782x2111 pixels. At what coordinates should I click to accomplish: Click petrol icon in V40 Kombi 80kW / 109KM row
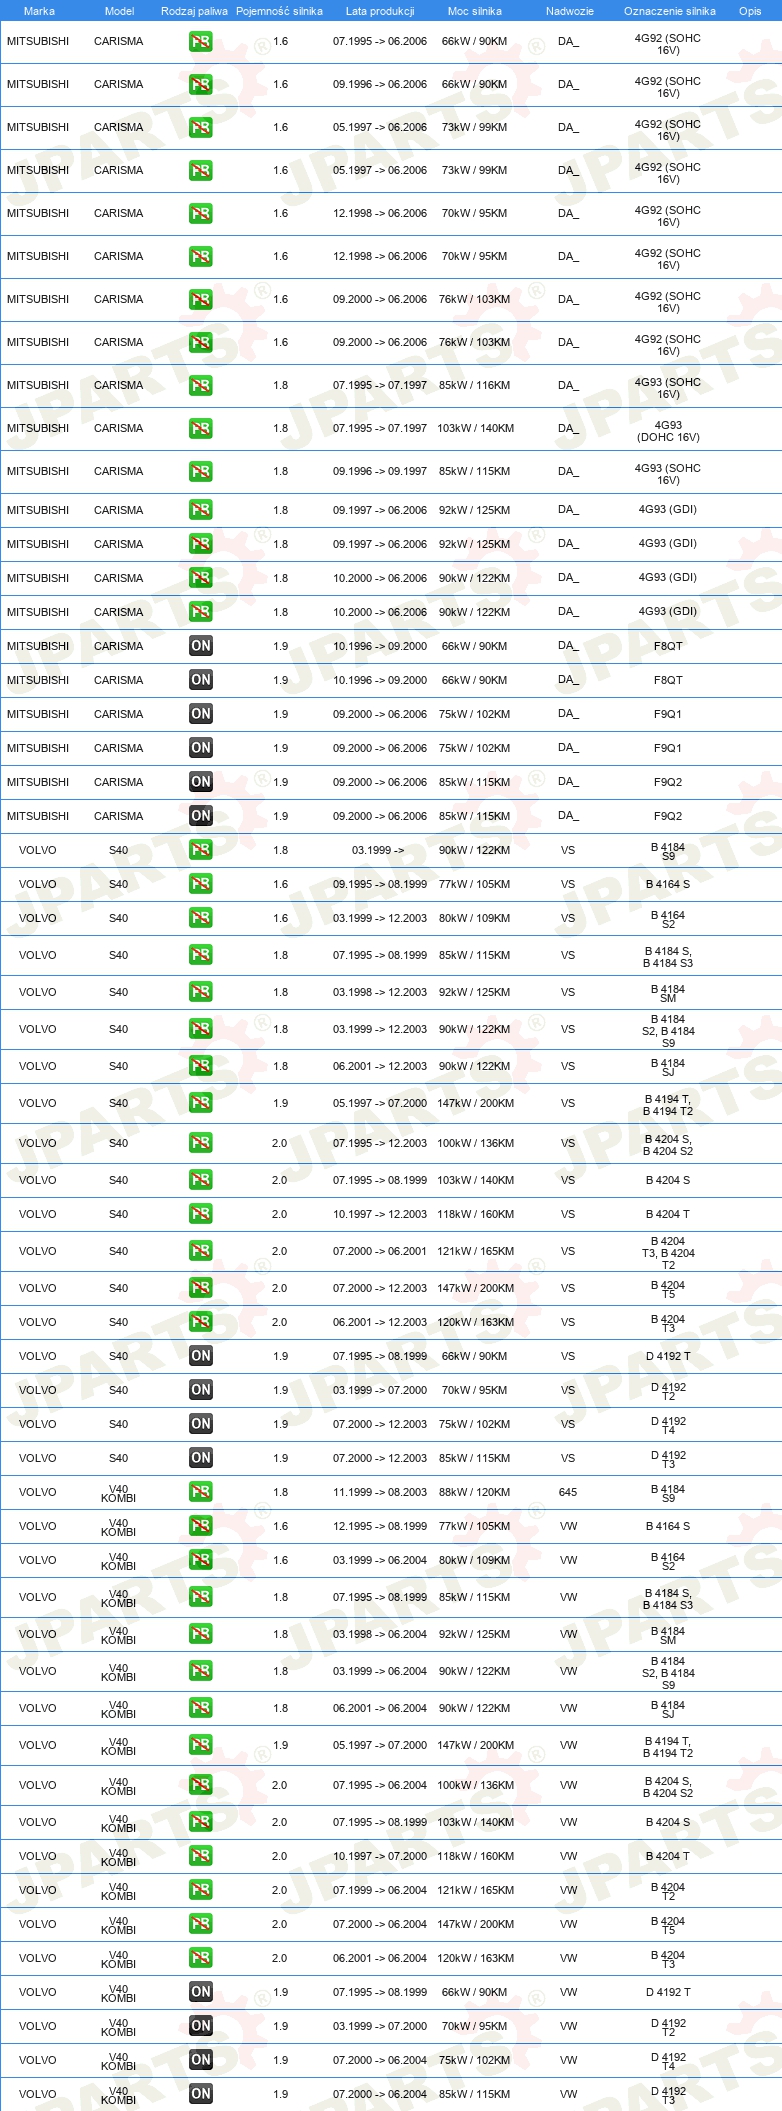tap(200, 1560)
